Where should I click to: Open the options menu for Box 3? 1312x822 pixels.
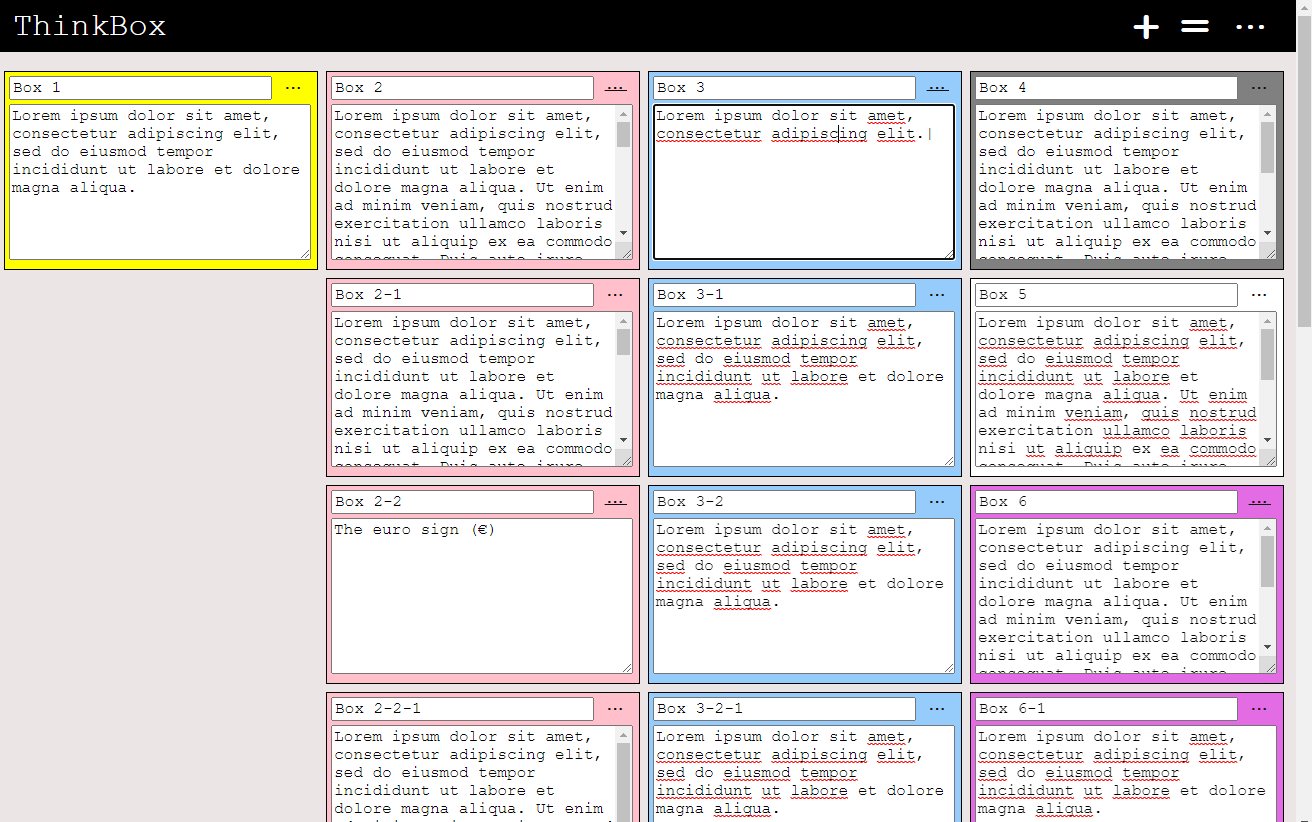(937, 88)
